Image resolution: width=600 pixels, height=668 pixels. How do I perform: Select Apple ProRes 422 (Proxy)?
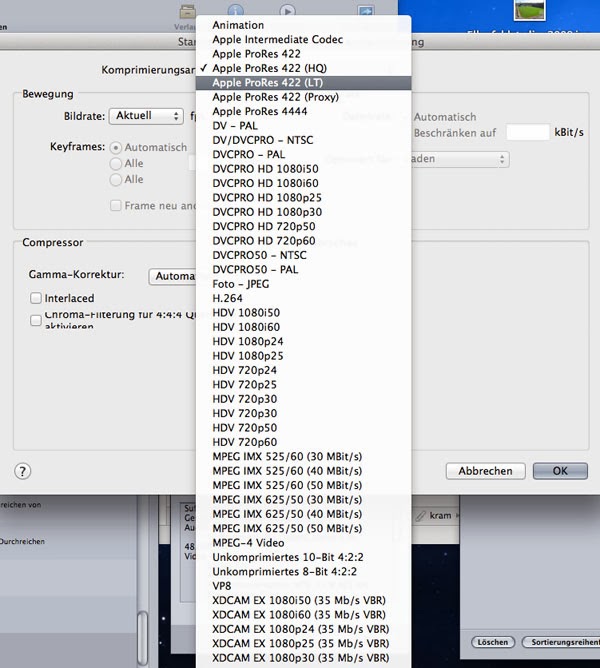coord(303,97)
